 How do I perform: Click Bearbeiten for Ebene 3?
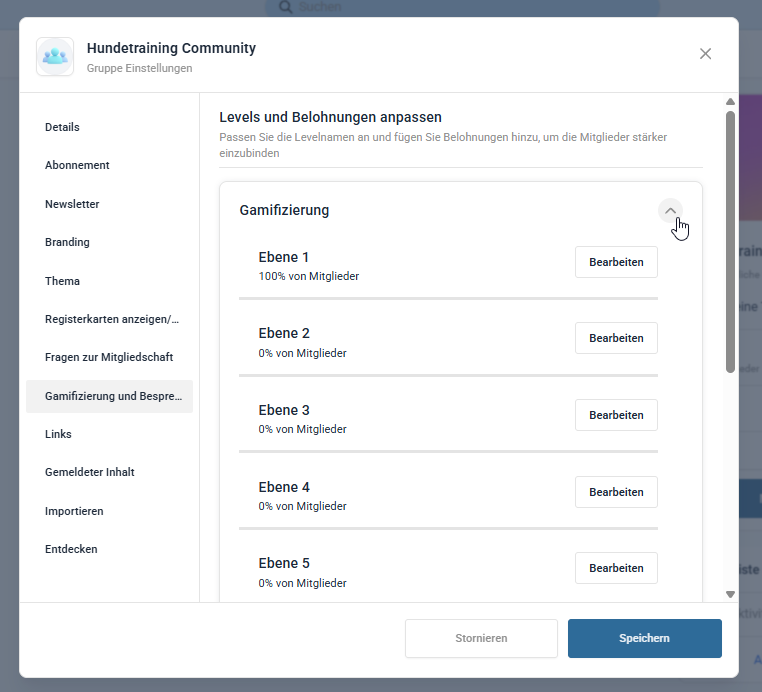click(x=616, y=415)
